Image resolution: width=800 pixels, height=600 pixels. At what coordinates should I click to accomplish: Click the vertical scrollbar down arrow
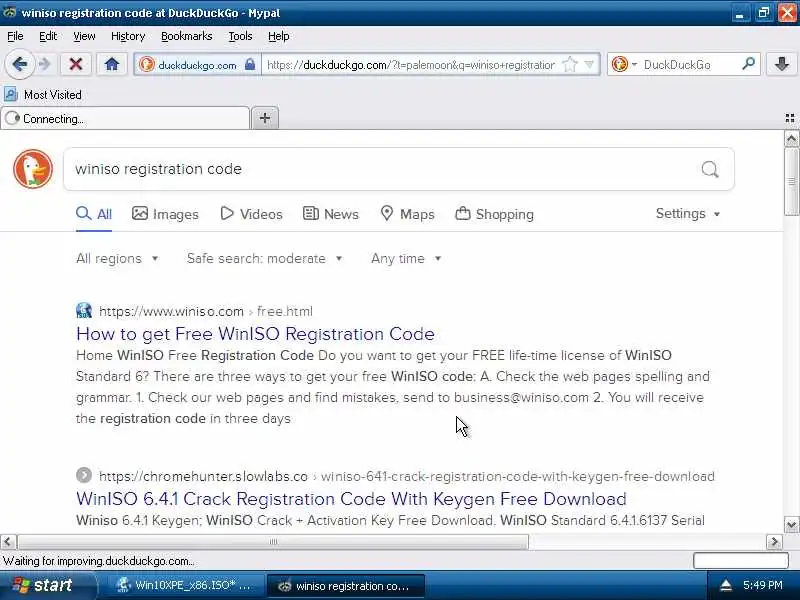point(791,524)
